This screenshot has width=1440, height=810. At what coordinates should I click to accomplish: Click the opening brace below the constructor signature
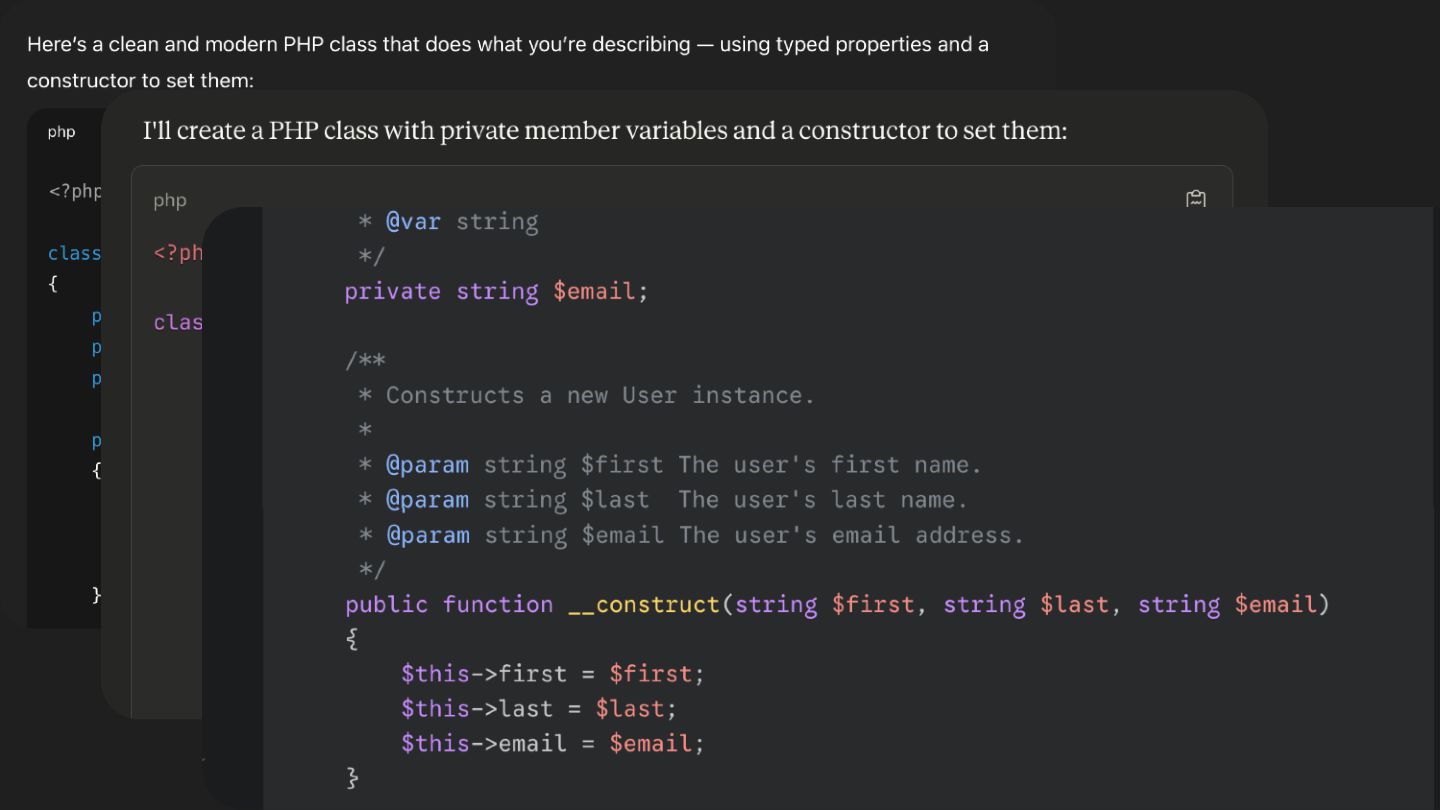point(352,639)
